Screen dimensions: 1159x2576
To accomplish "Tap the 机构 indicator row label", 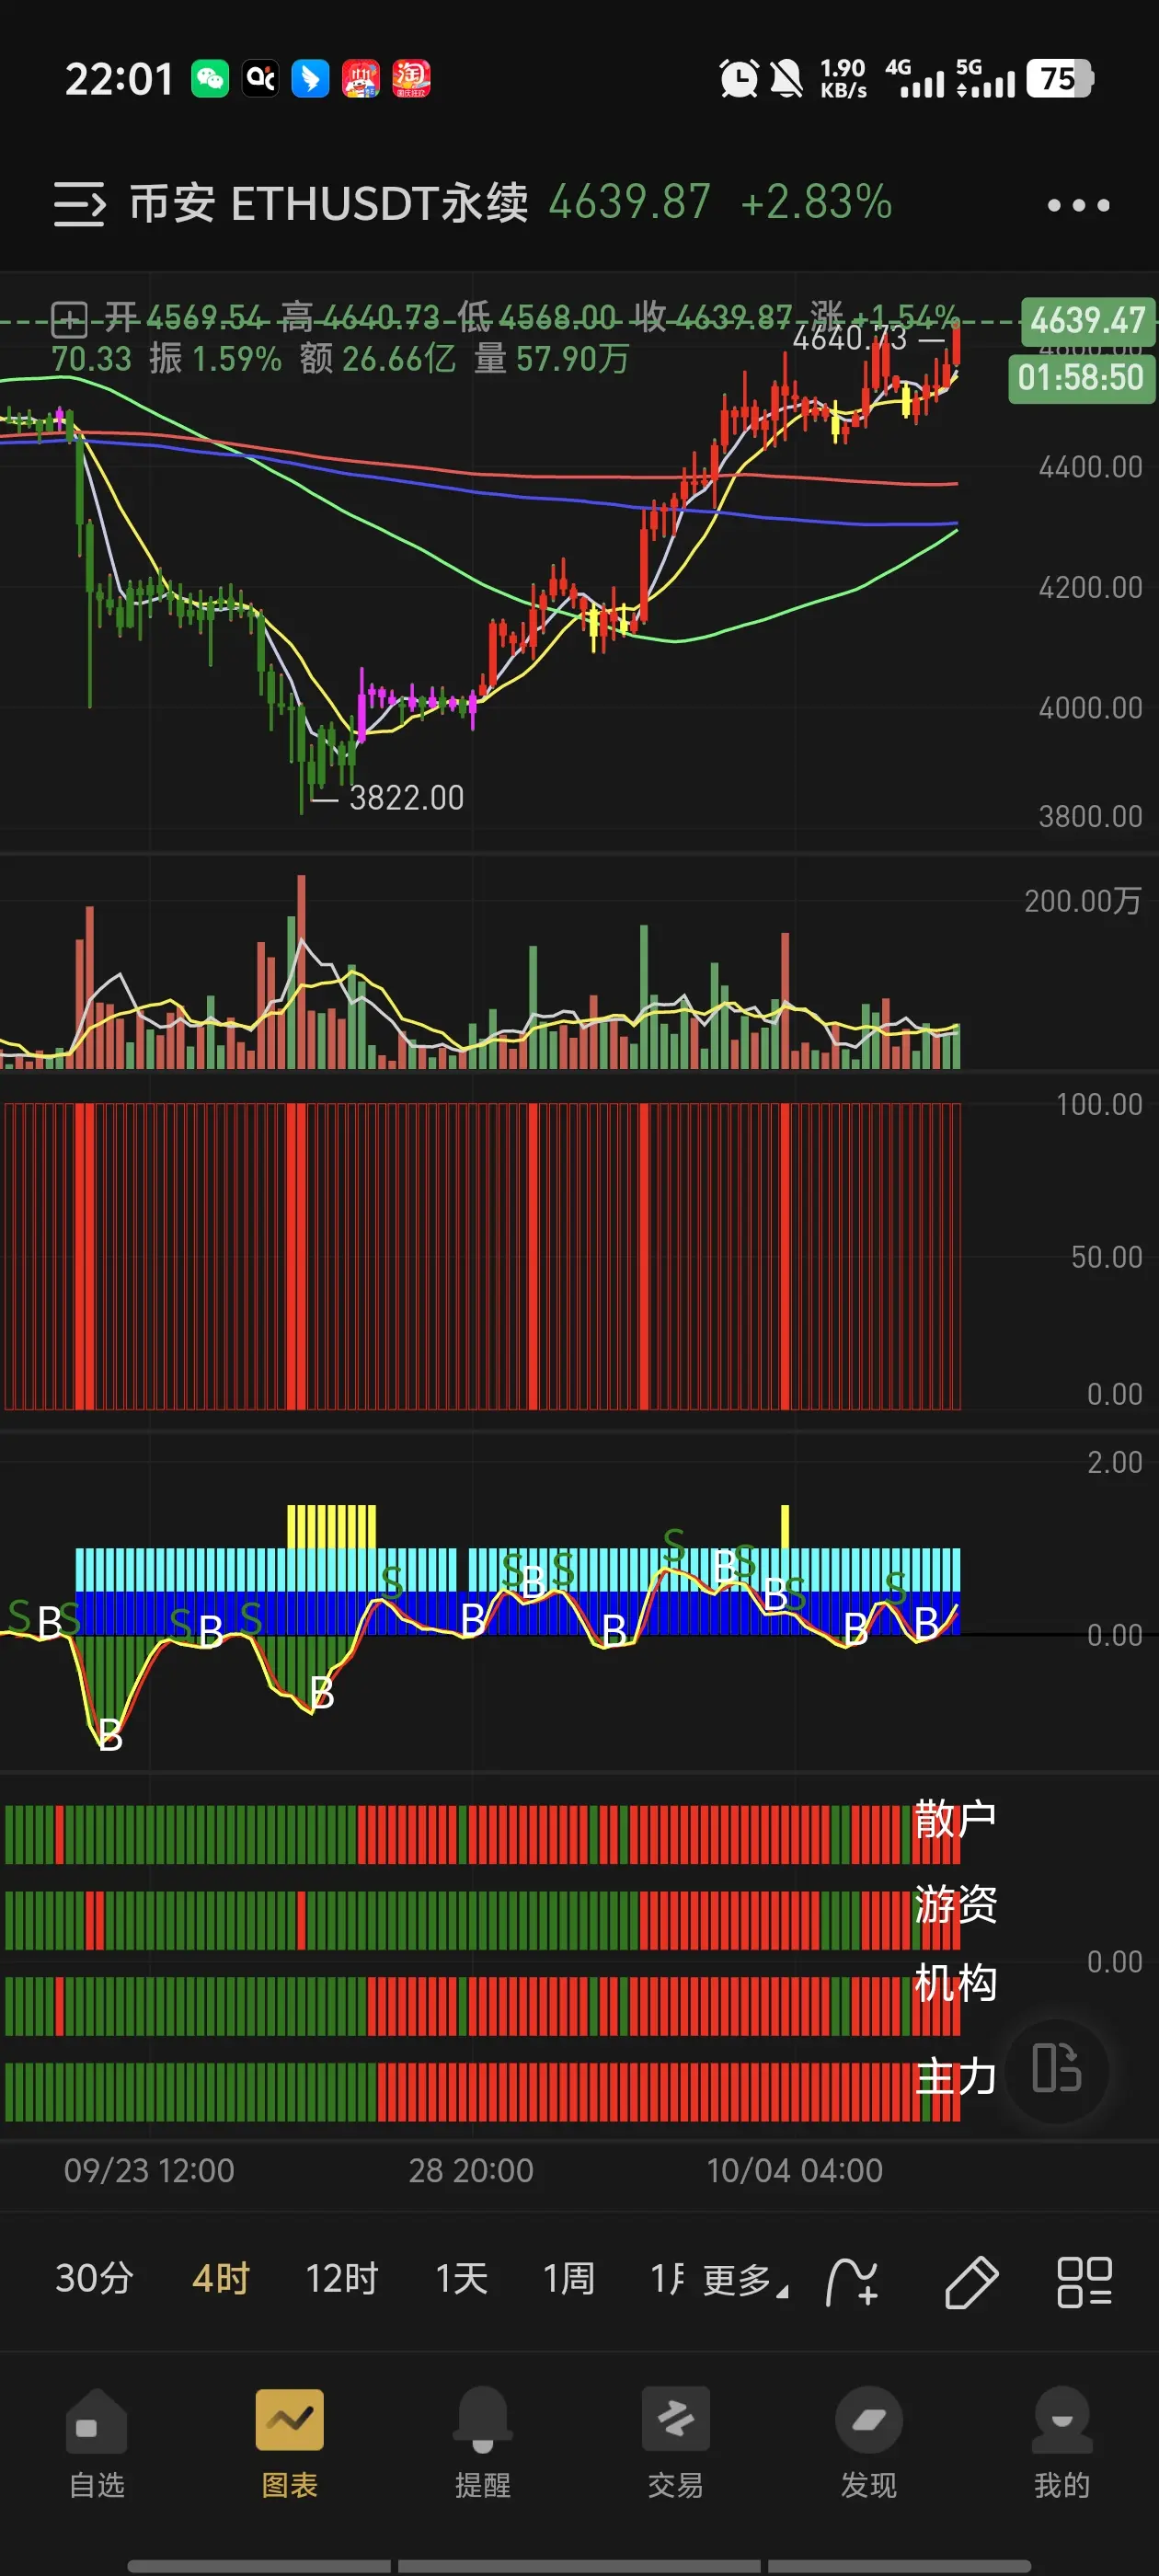I will point(955,1983).
